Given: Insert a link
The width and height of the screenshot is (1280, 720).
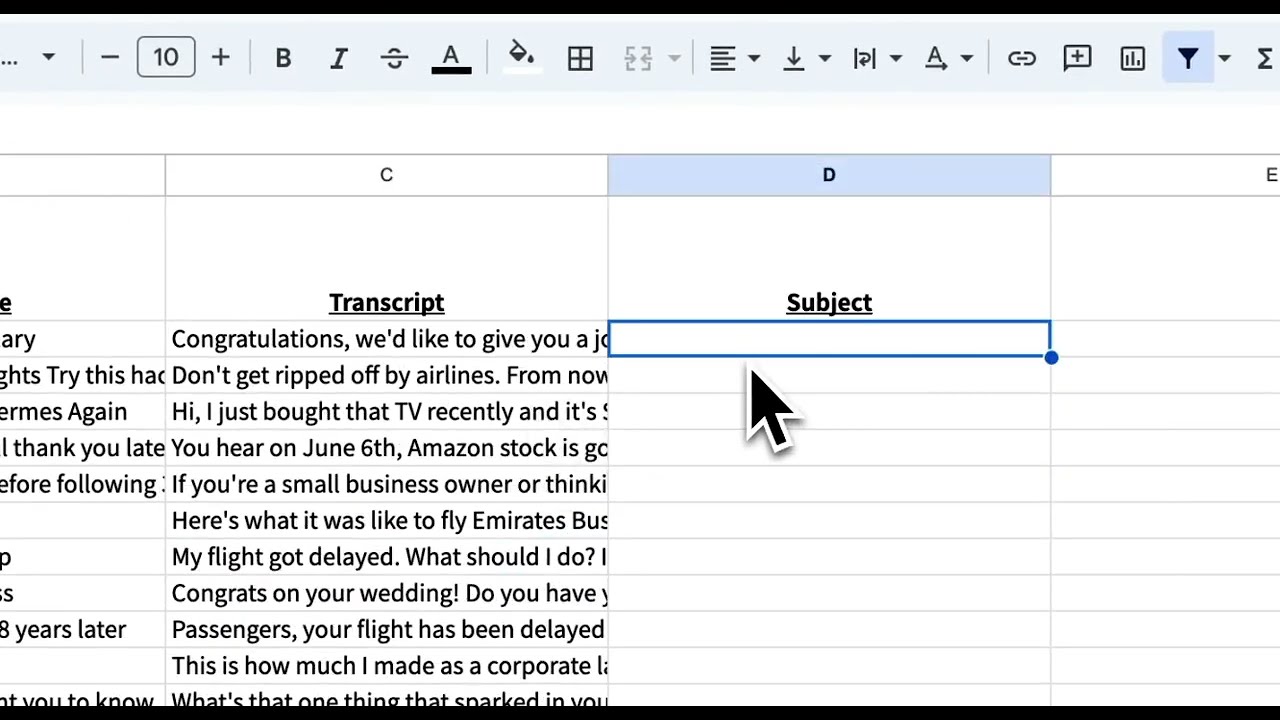Looking at the screenshot, I should (1021, 58).
